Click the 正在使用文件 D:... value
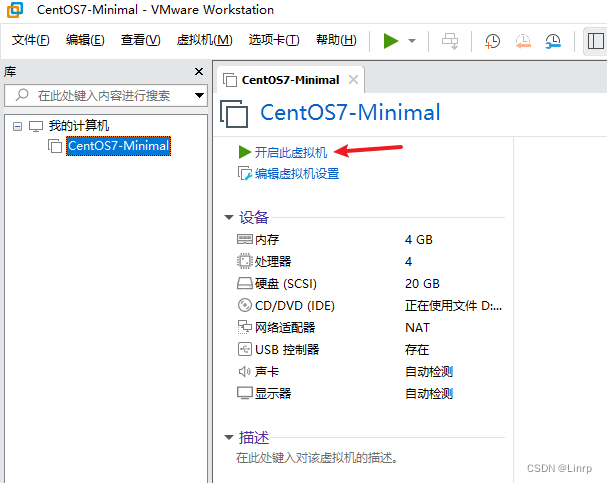 tap(453, 306)
